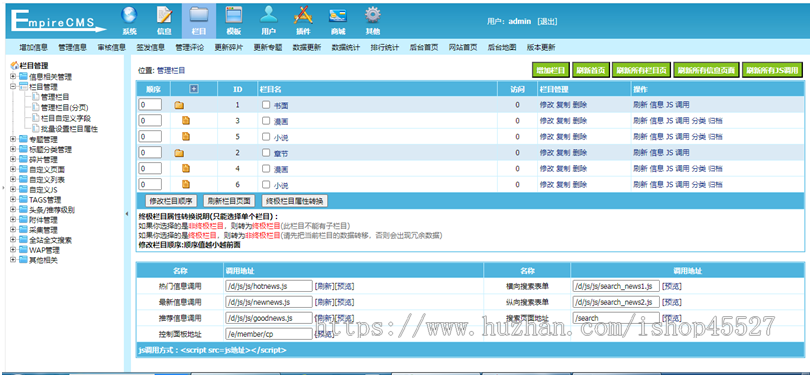
Task: Tick the checkbox for column ID 5
Action: pyautogui.click(x=266, y=137)
